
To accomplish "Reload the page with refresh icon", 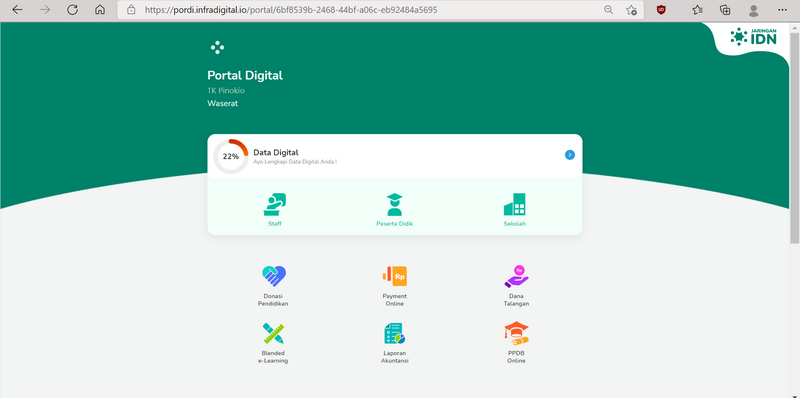I will click(x=72, y=10).
